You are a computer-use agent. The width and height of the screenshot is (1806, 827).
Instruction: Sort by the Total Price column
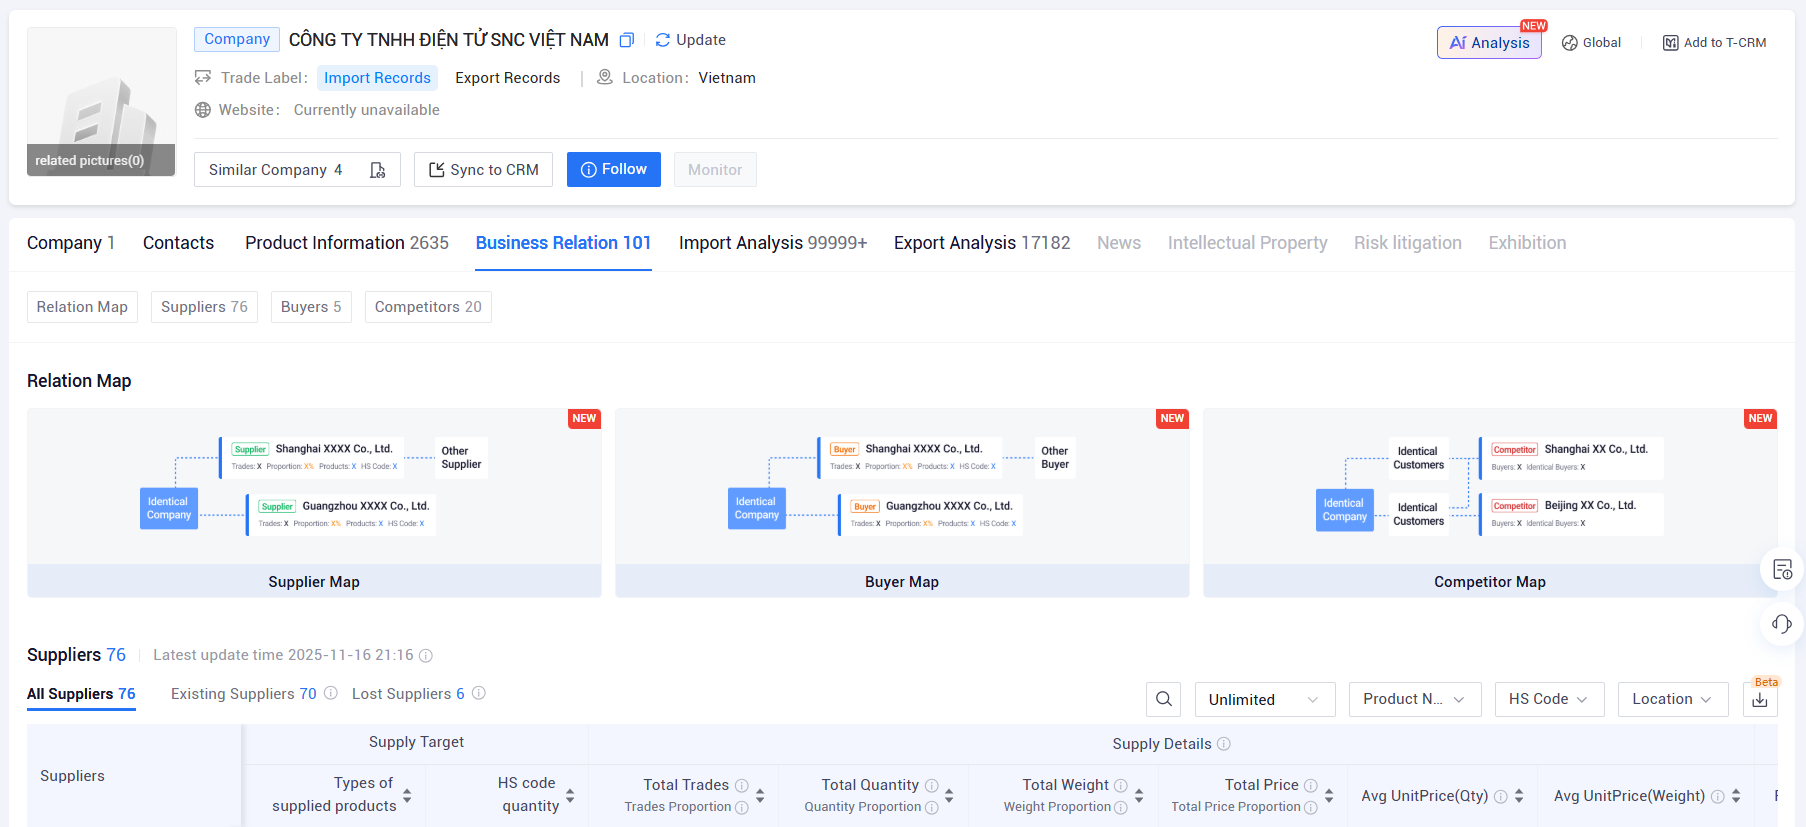[x=1329, y=796]
